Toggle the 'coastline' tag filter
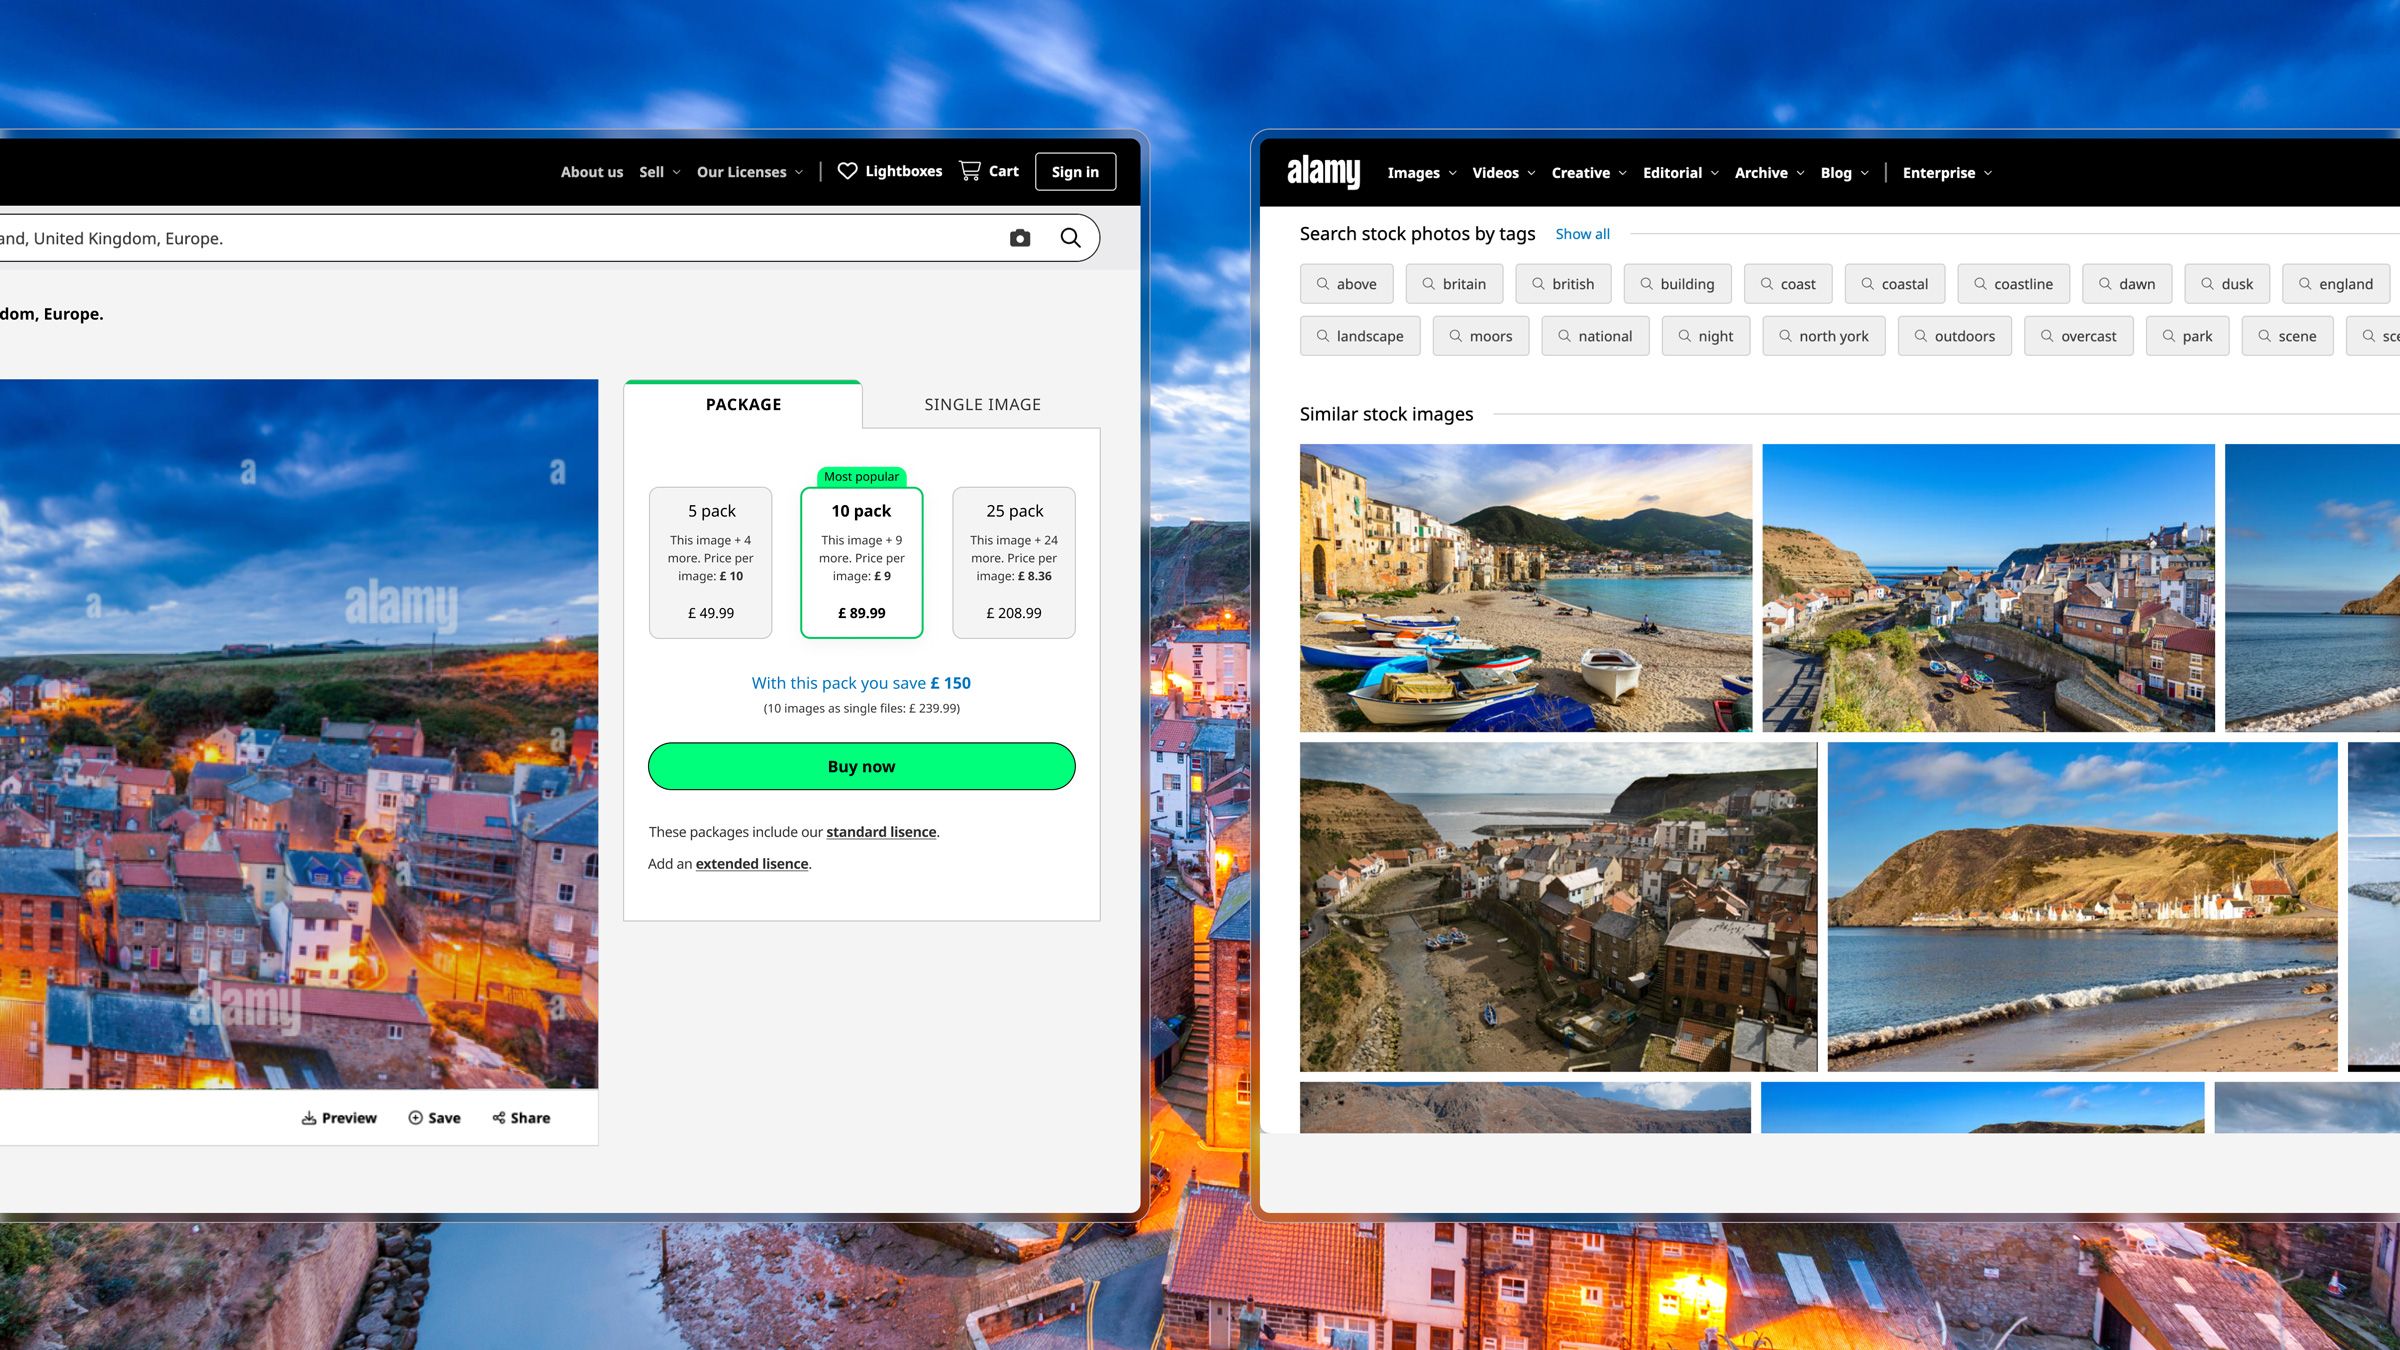Image resolution: width=2400 pixels, height=1350 pixels. click(x=2013, y=283)
